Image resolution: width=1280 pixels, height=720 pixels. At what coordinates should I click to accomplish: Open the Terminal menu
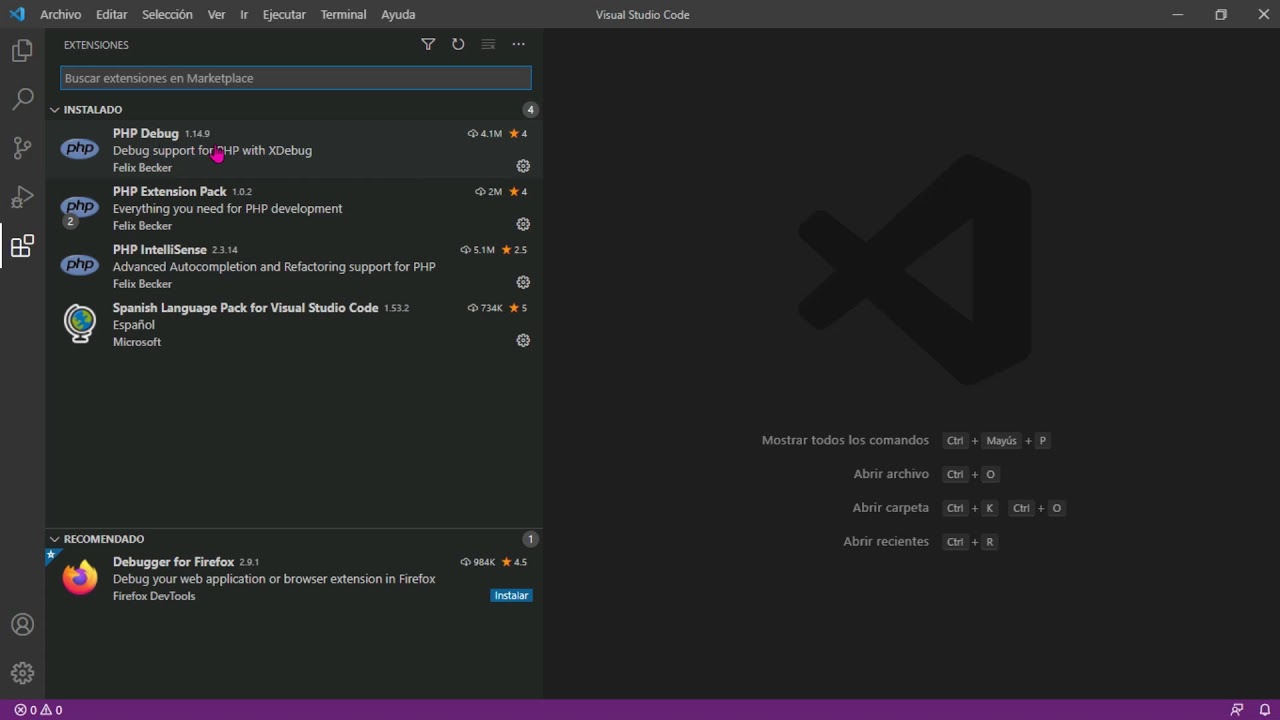coord(343,15)
